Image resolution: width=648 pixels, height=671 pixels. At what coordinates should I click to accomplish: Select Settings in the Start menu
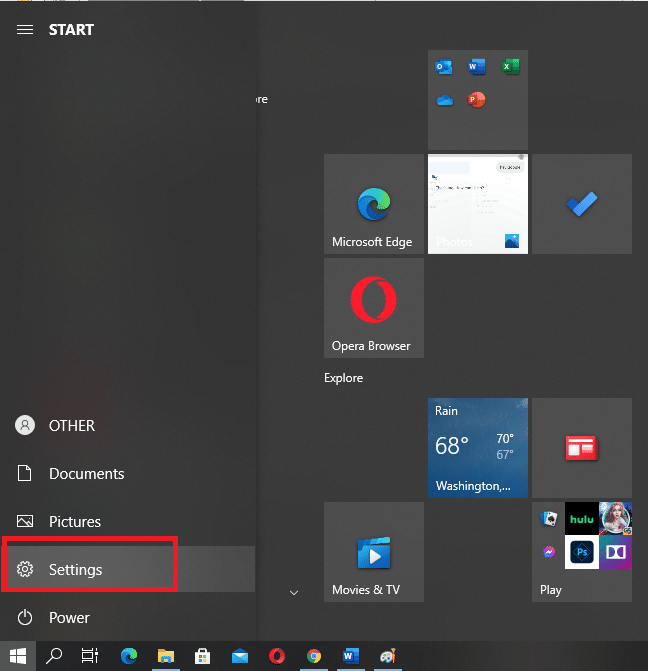76,570
